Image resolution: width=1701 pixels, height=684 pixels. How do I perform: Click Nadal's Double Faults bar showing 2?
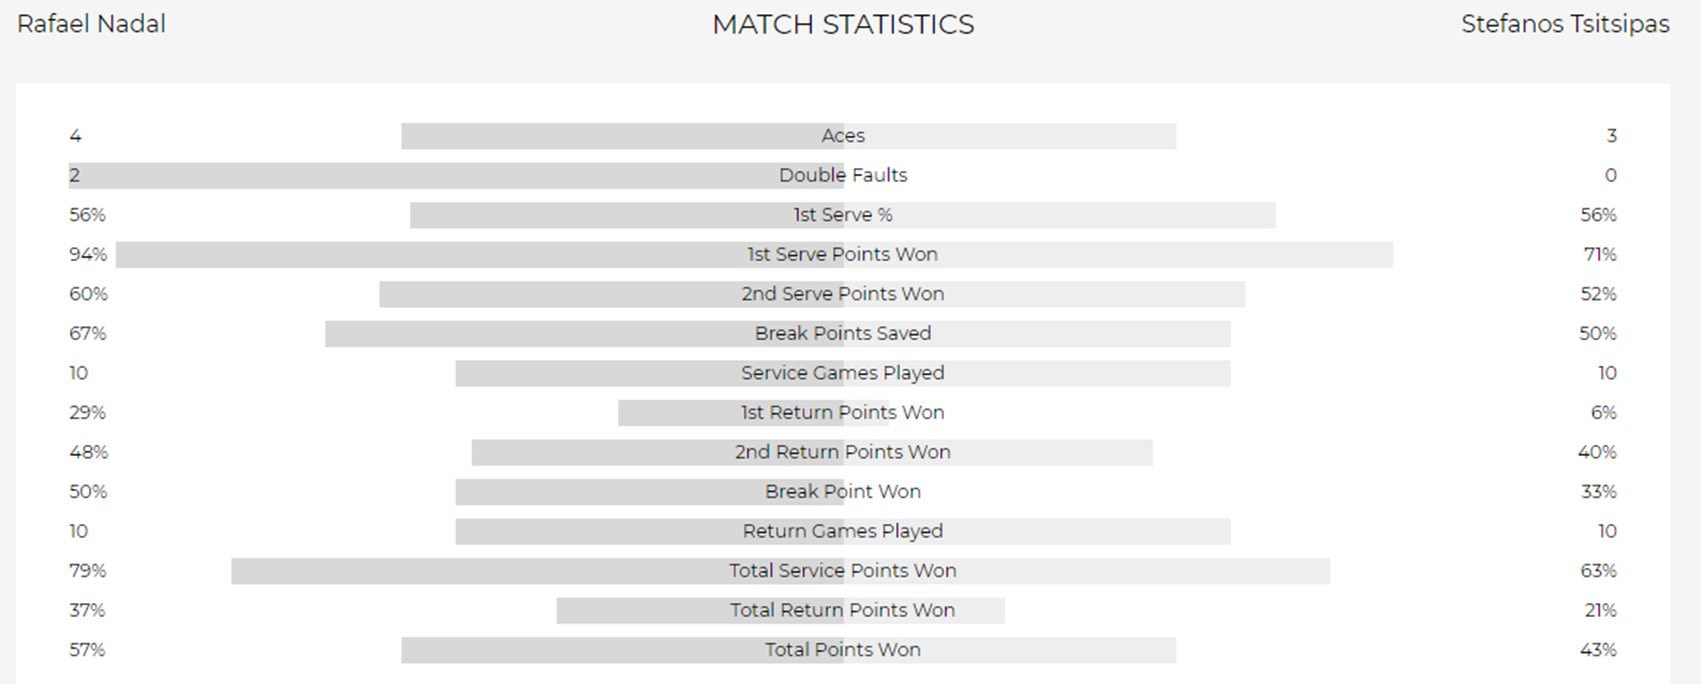[x=400, y=175]
